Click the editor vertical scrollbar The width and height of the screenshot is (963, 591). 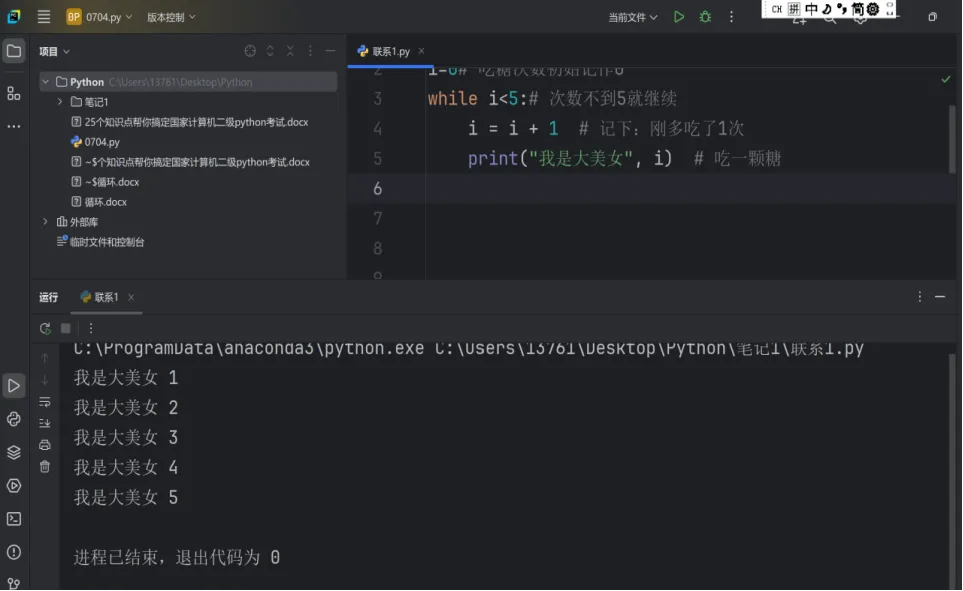click(x=953, y=138)
